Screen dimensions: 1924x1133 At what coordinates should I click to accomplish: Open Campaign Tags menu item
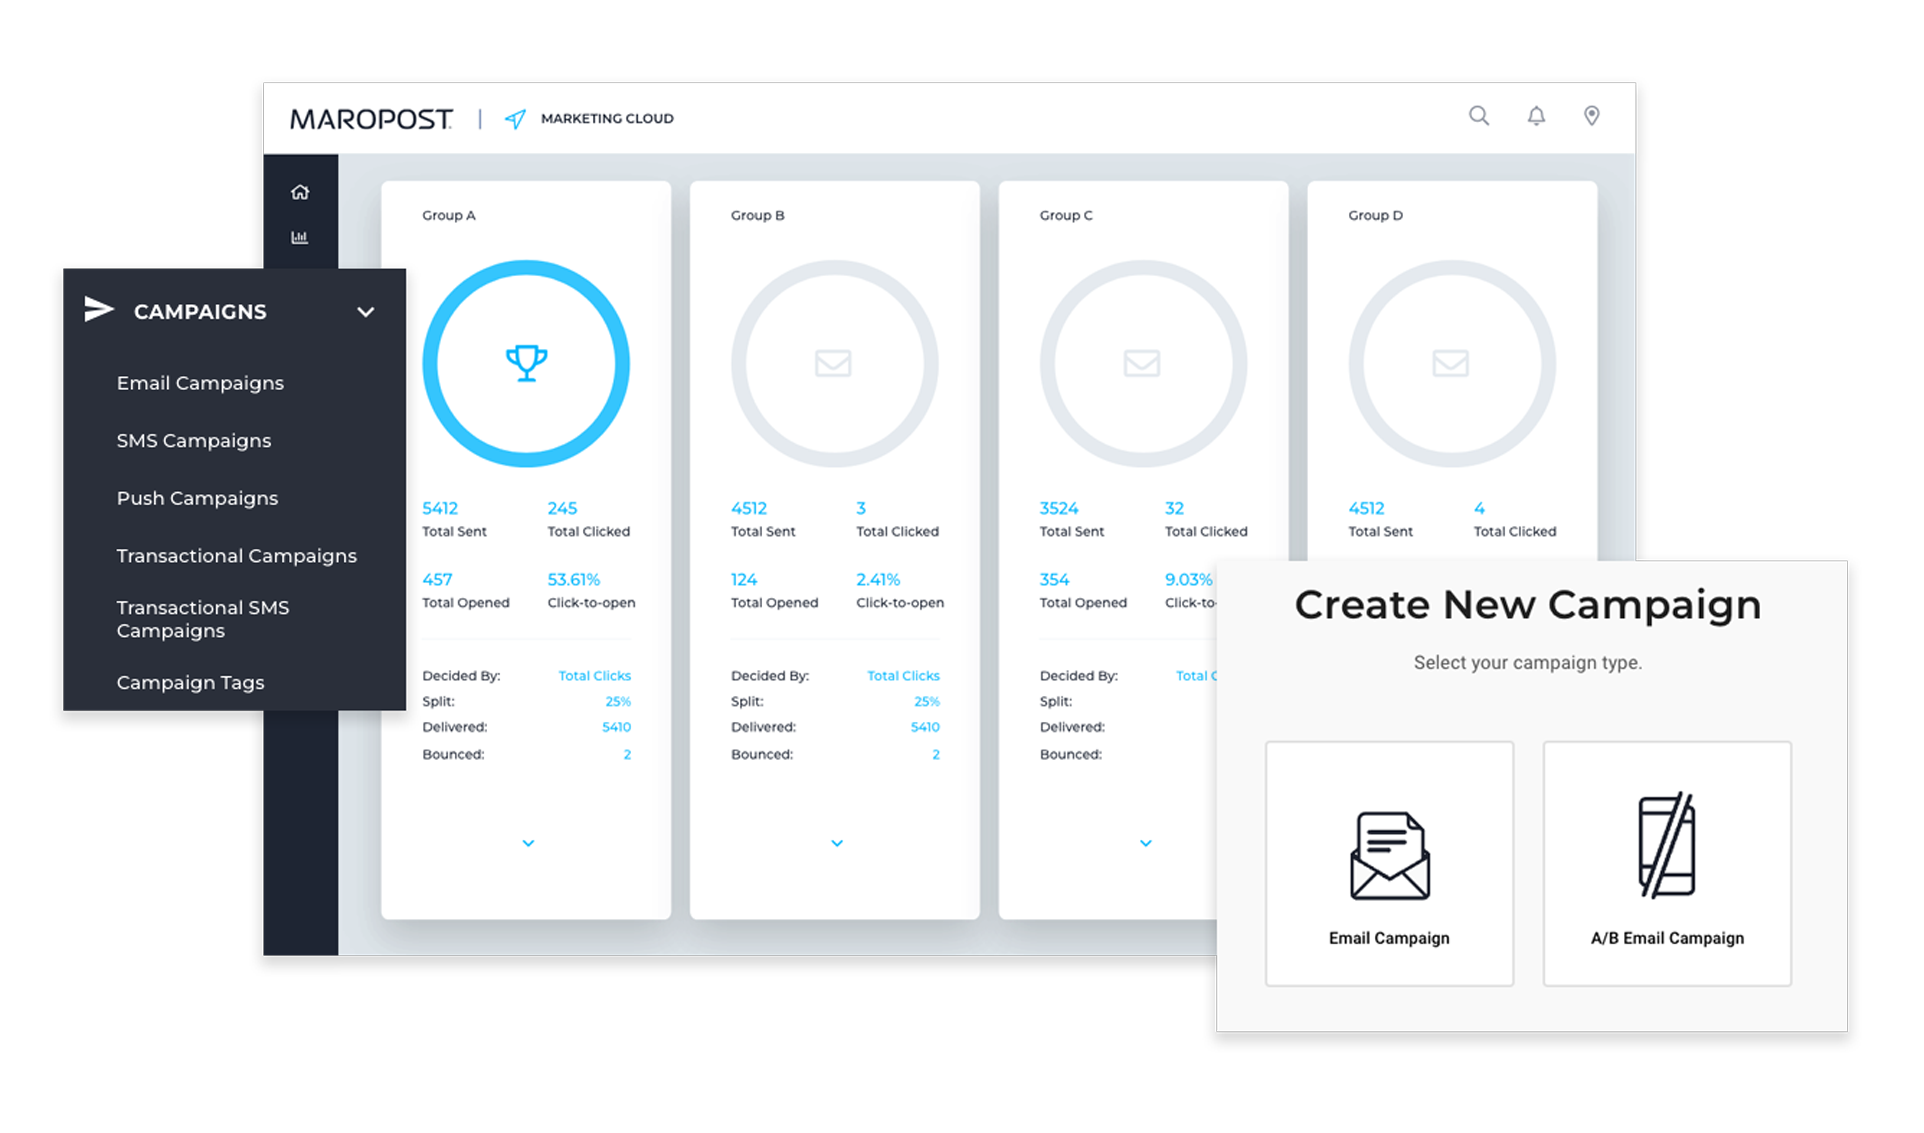coord(190,683)
